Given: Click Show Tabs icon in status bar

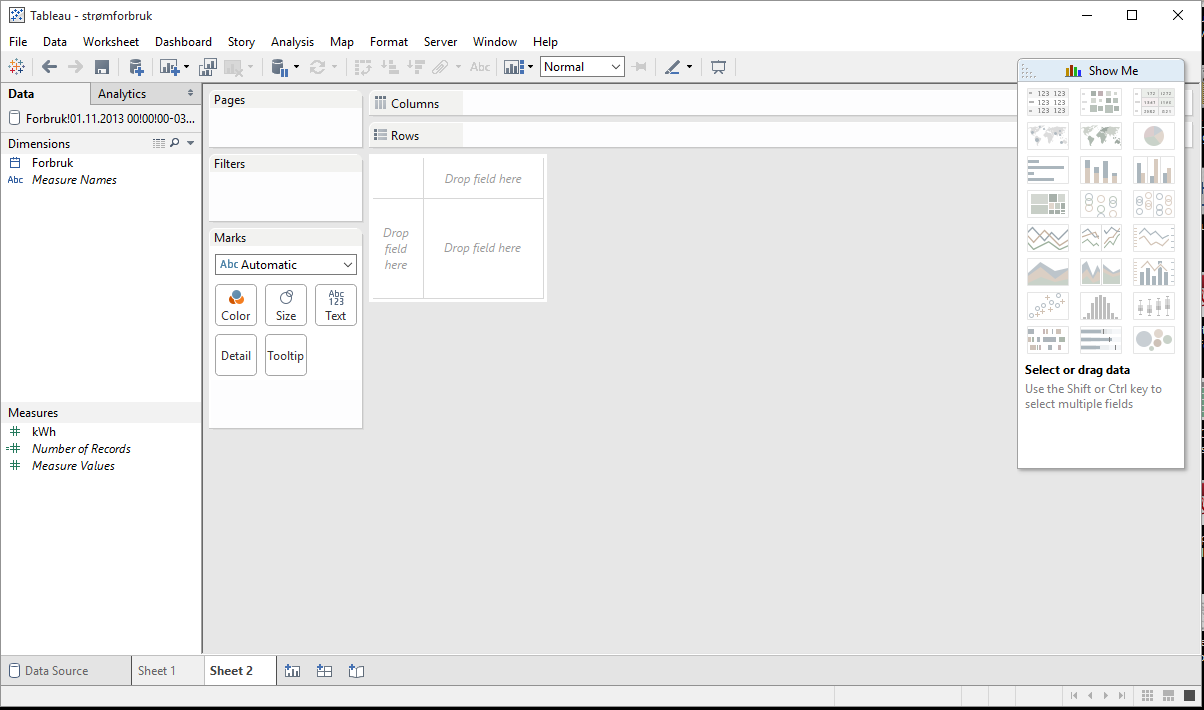Looking at the screenshot, I should click(x=1188, y=695).
